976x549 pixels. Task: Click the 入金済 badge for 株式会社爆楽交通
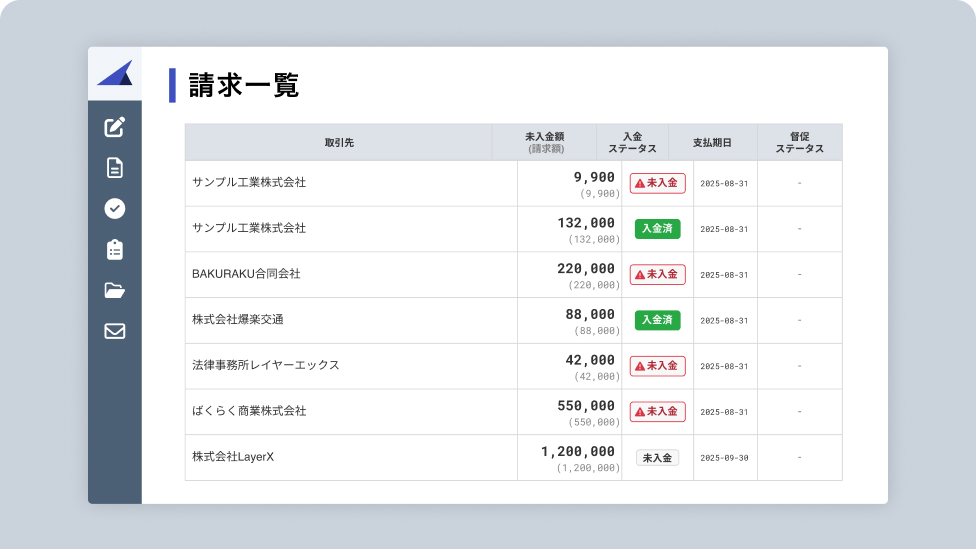pyautogui.click(x=657, y=320)
